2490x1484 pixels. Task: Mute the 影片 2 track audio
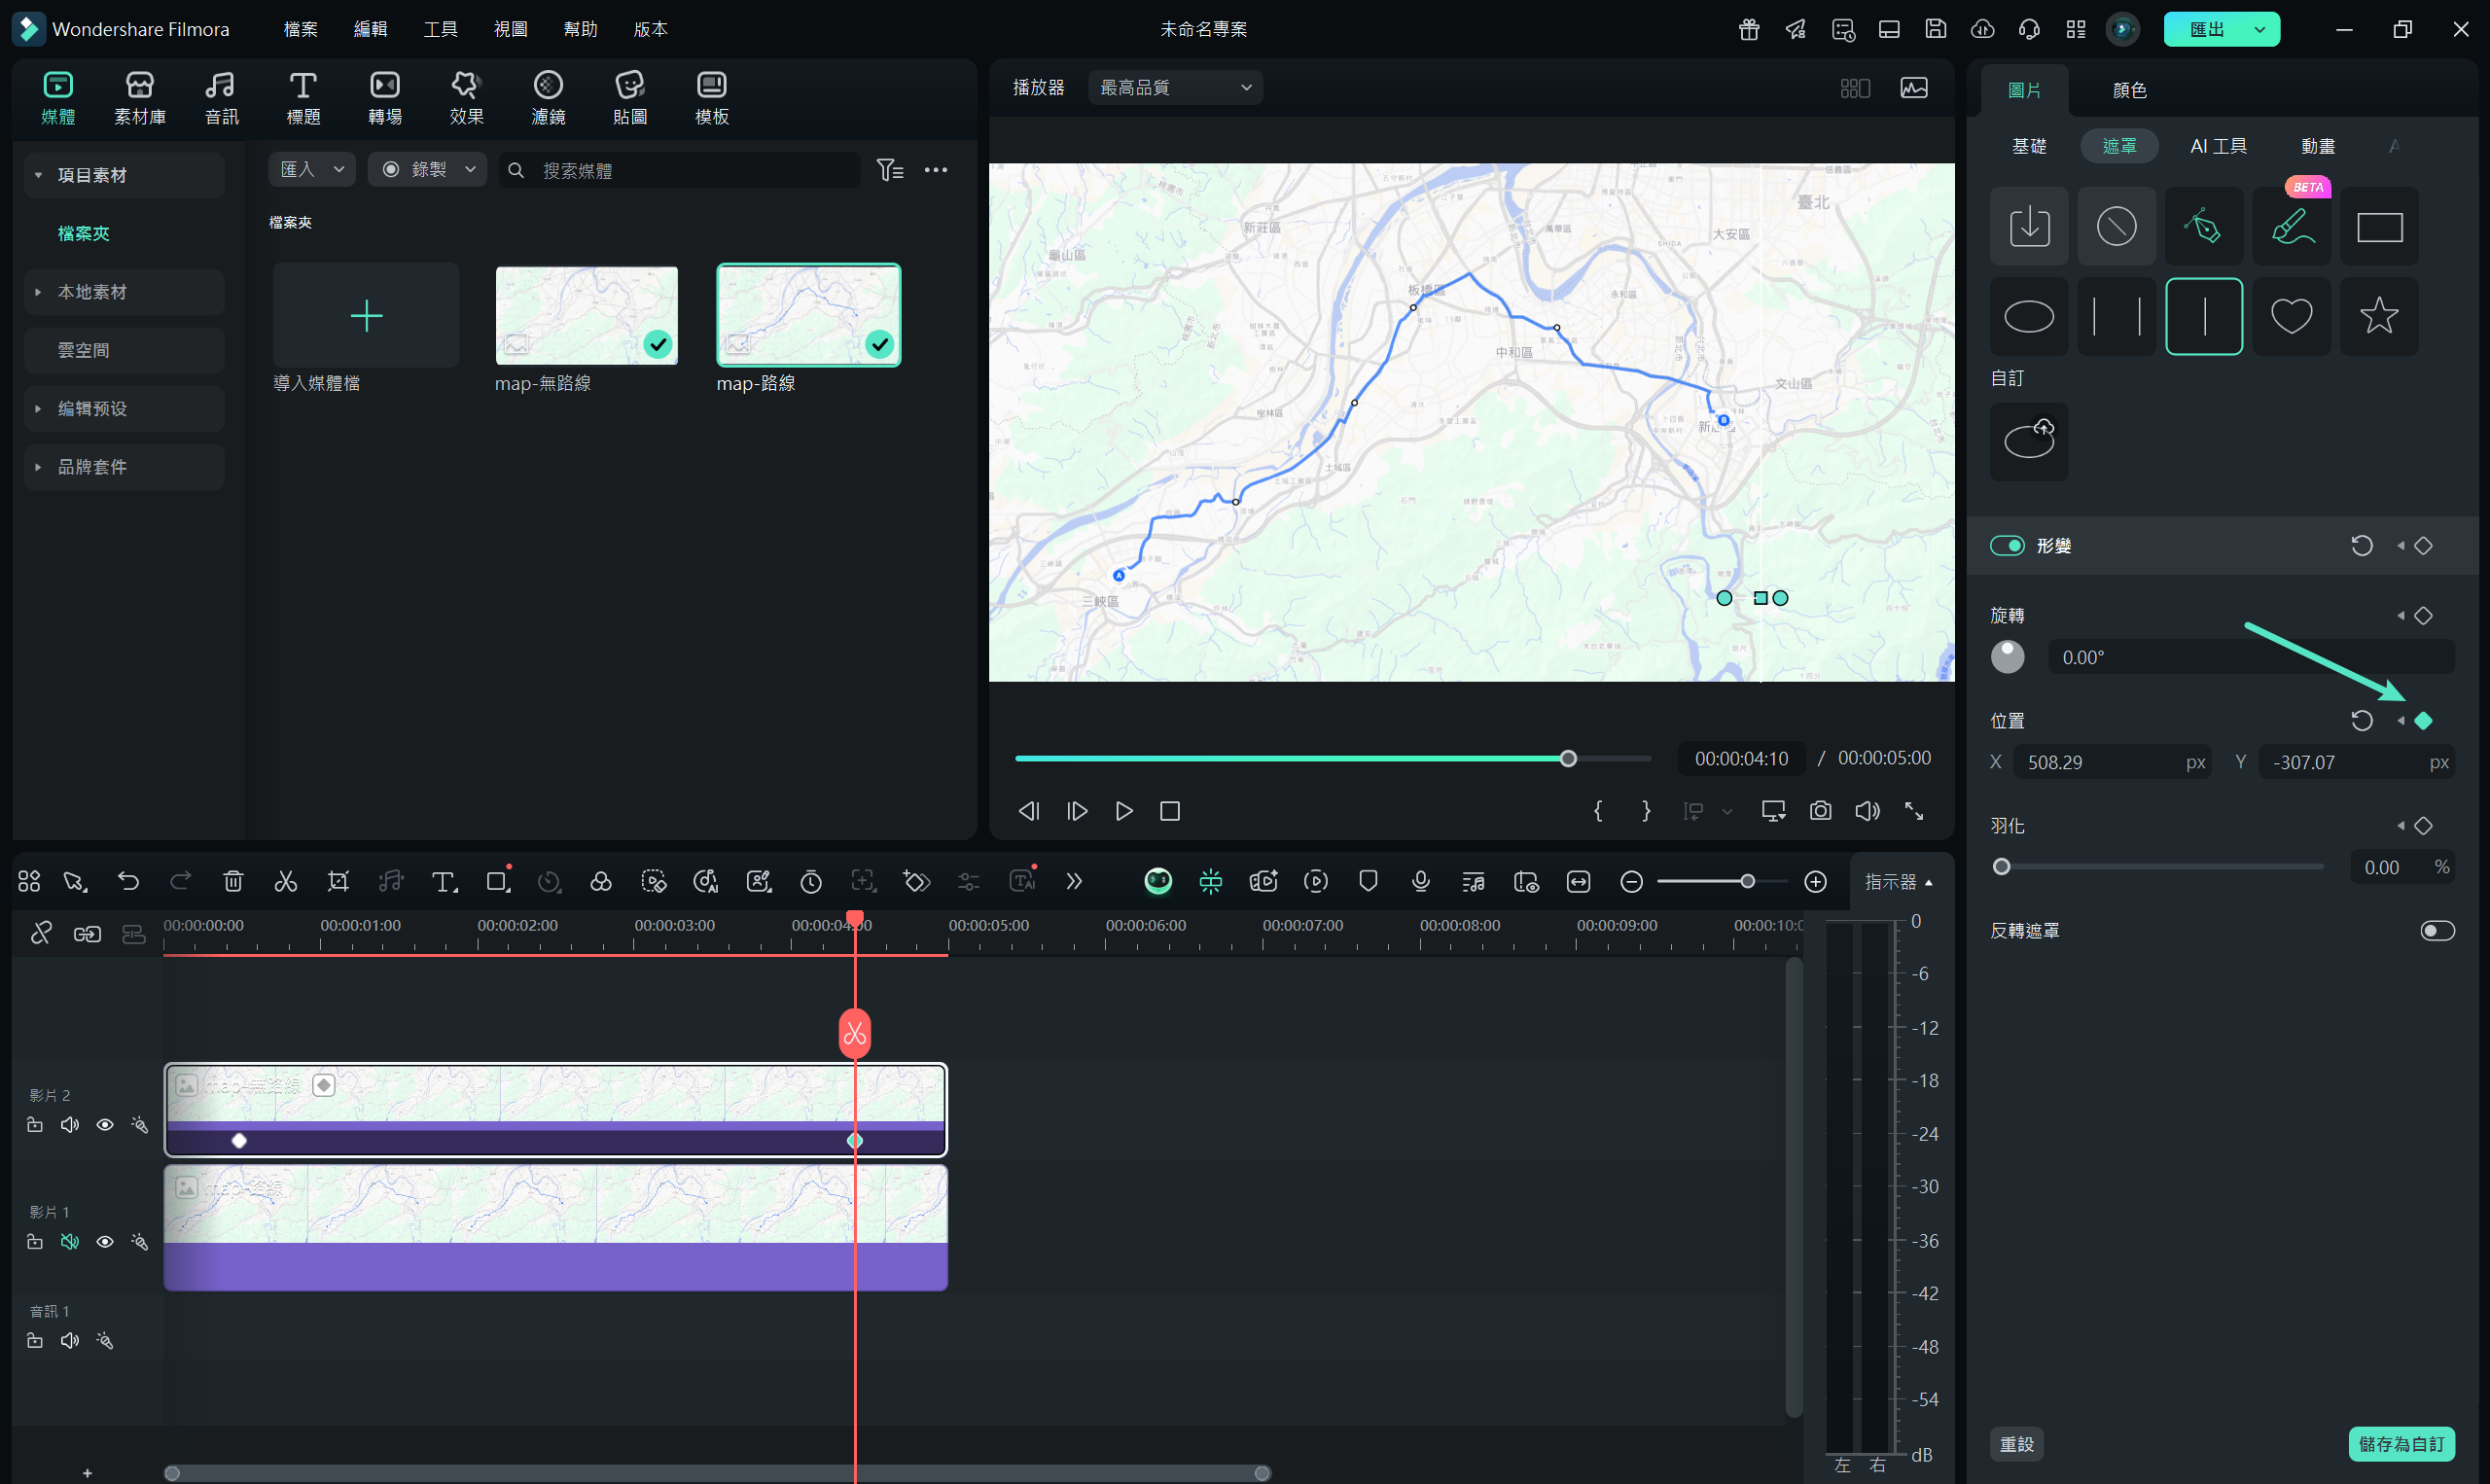(69, 1125)
